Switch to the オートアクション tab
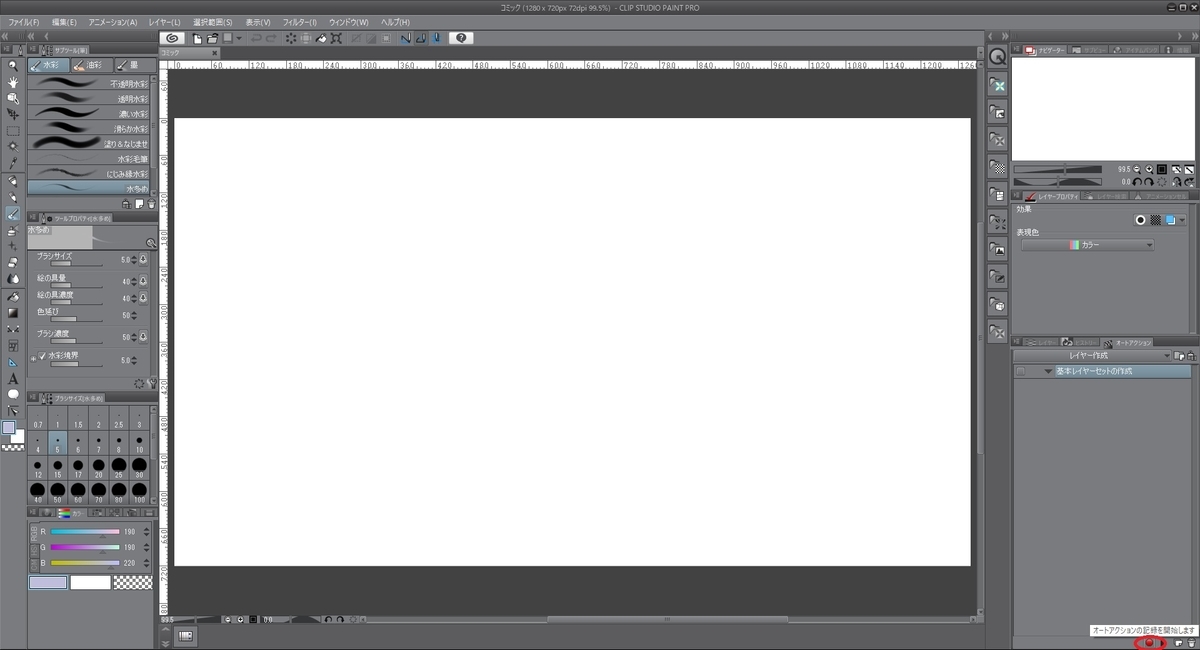The height and width of the screenshot is (650, 1200). pyautogui.click(x=1128, y=342)
